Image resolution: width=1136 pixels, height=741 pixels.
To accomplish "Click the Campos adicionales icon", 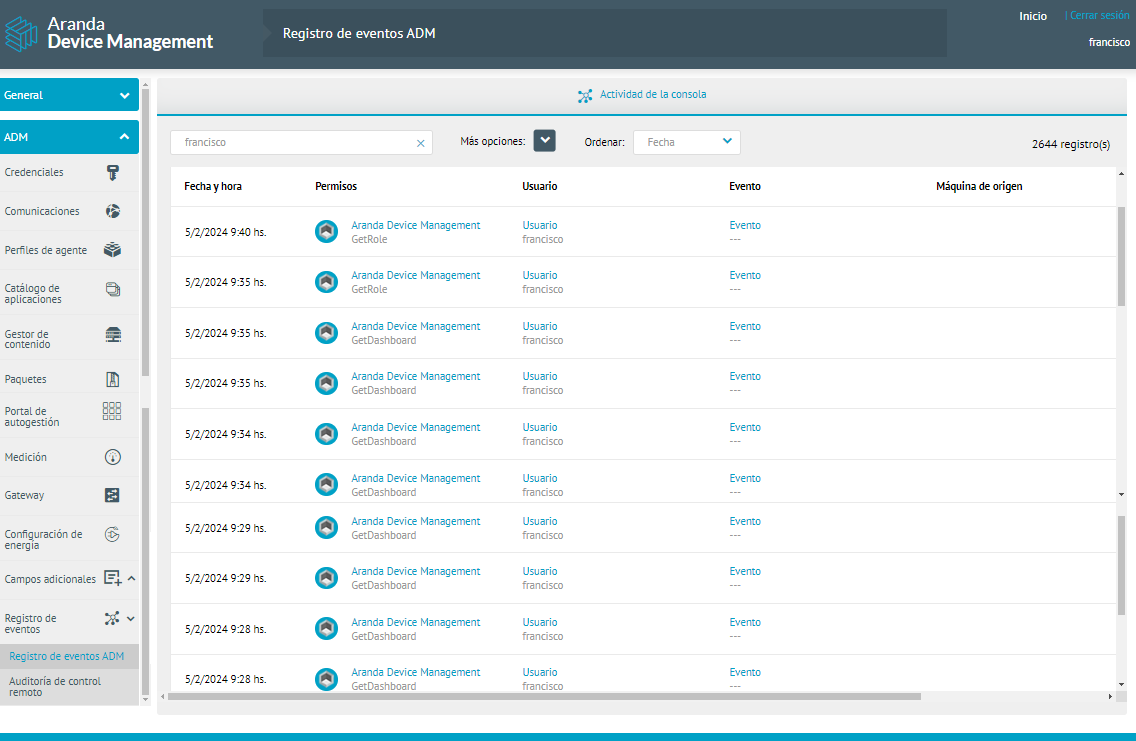I will (112, 578).
